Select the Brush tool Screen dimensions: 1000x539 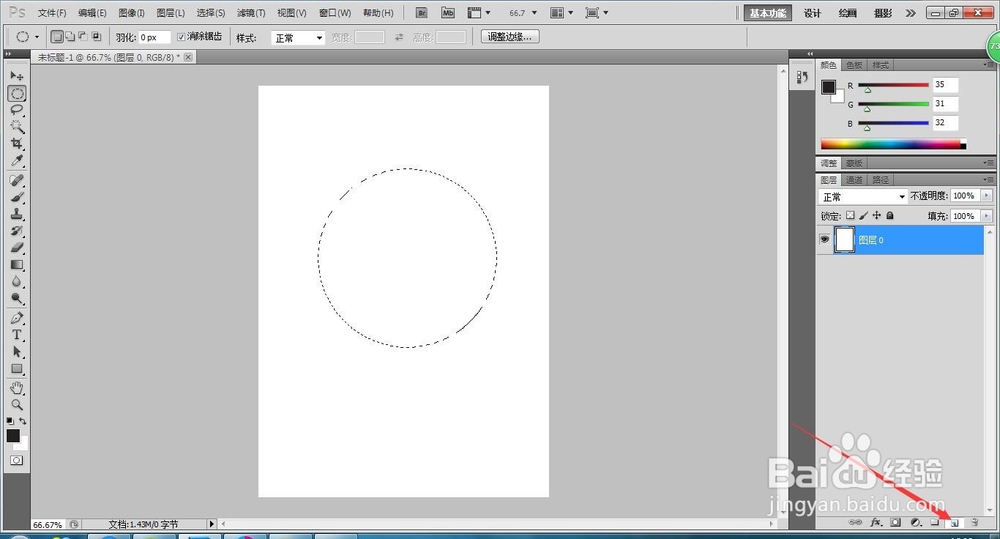(x=17, y=197)
